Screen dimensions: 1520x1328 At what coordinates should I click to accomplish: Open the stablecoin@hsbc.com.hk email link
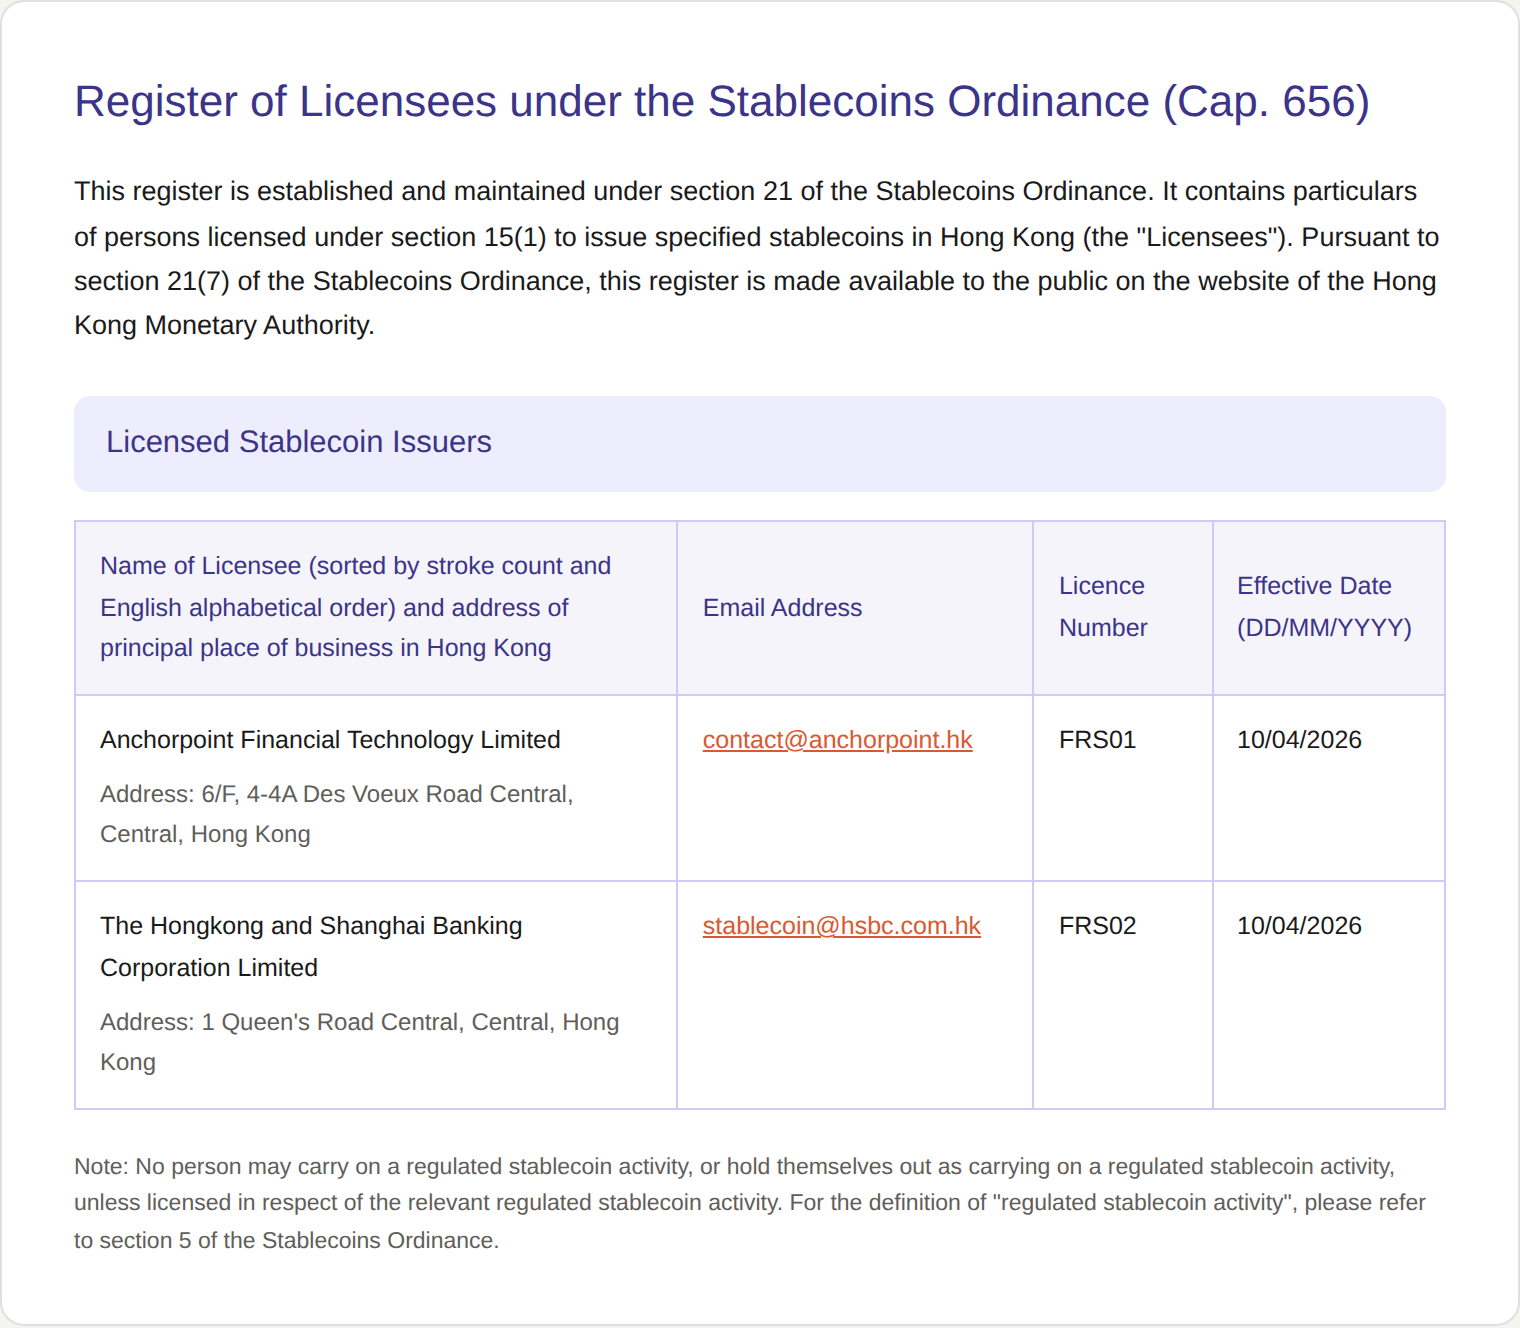(841, 926)
